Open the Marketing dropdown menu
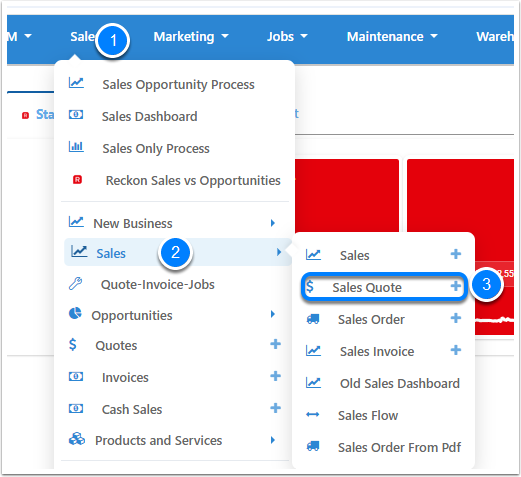Viewport: 521px width, 477px height. point(191,37)
